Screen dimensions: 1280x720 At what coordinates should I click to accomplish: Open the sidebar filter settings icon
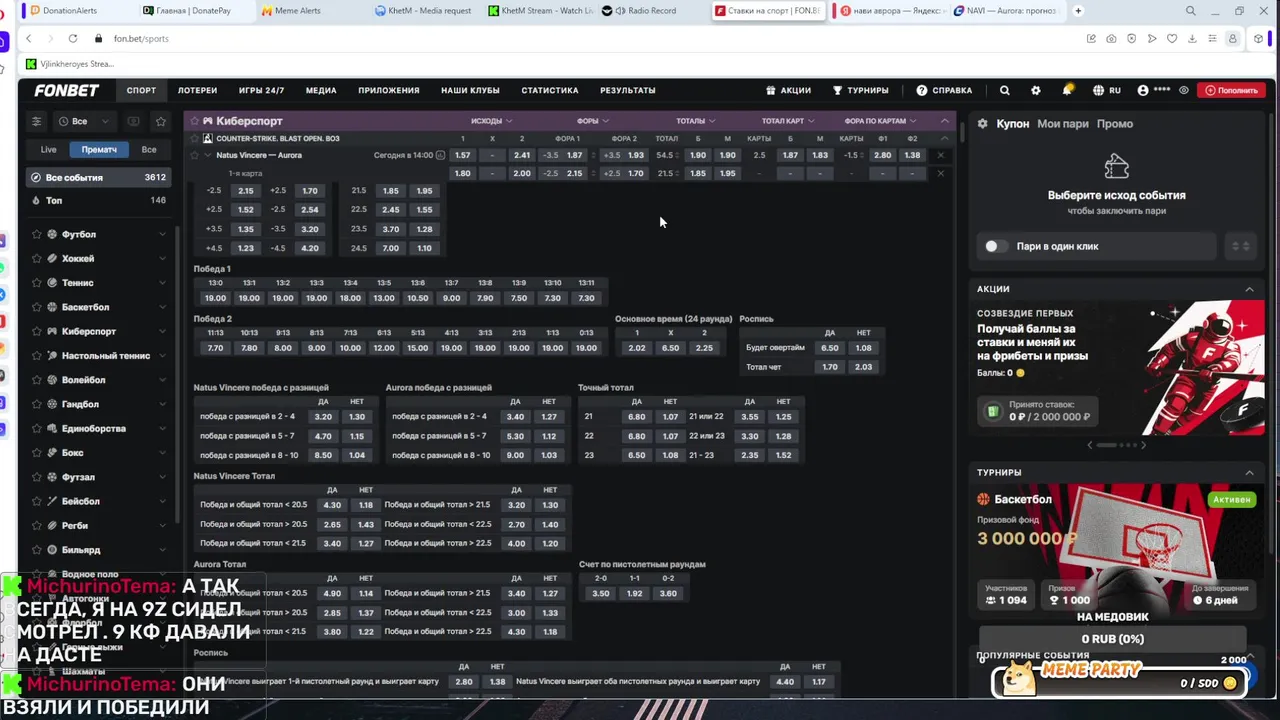tap(37, 121)
